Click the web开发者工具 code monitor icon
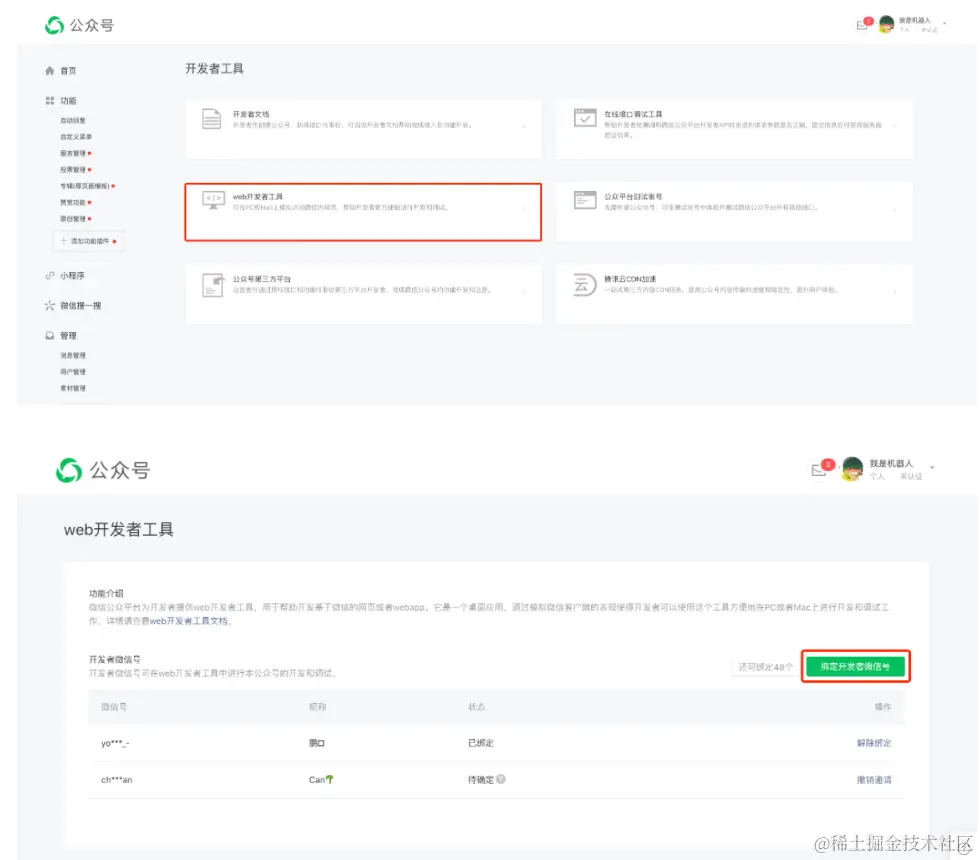The height and width of the screenshot is (860, 980). click(213, 200)
